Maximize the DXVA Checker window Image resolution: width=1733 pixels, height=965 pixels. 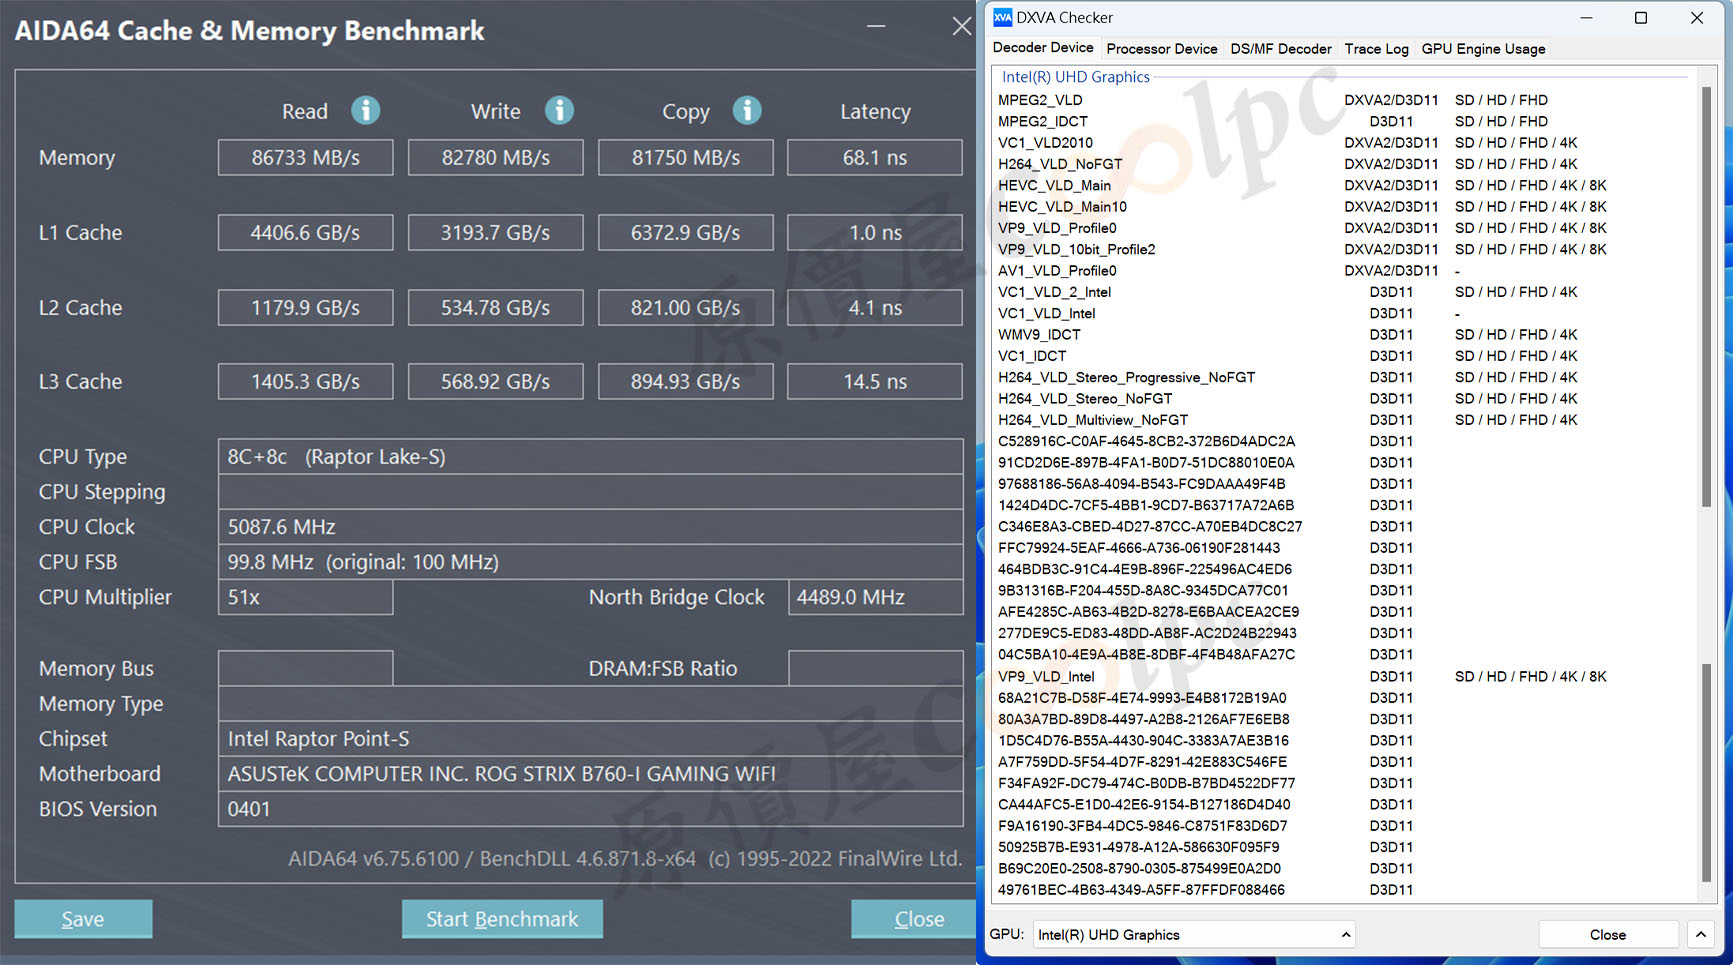pyautogui.click(x=1640, y=18)
